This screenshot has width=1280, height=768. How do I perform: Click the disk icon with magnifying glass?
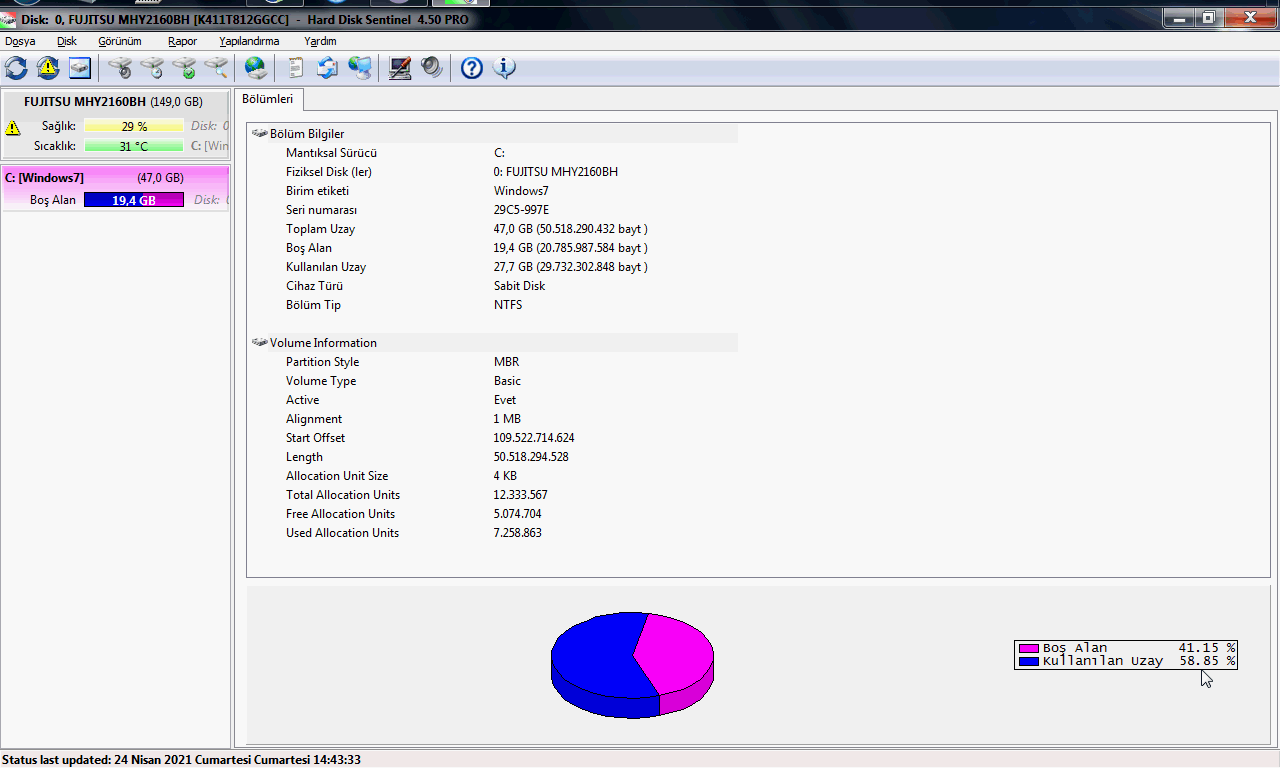click(x=216, y=68)
